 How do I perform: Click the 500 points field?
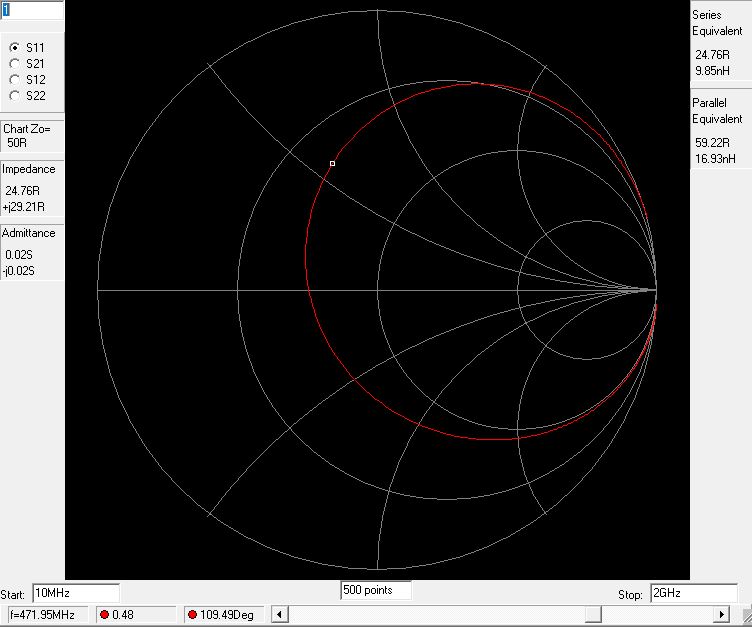(376, 590)
